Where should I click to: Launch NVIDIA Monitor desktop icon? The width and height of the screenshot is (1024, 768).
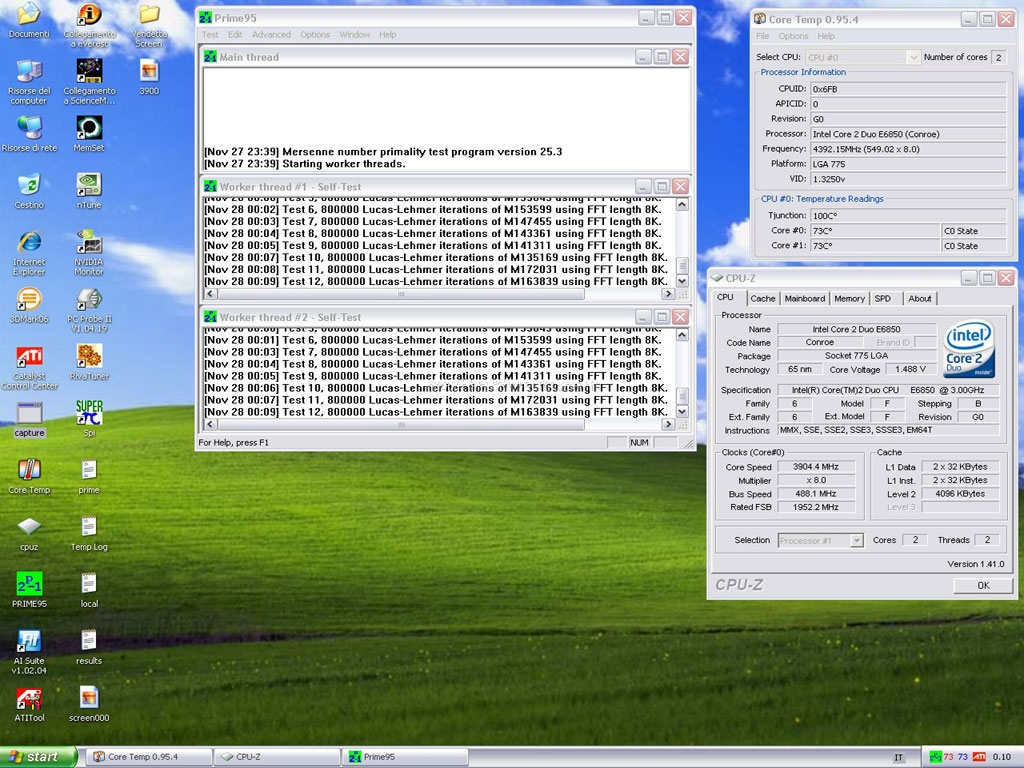tap(89, 242)
